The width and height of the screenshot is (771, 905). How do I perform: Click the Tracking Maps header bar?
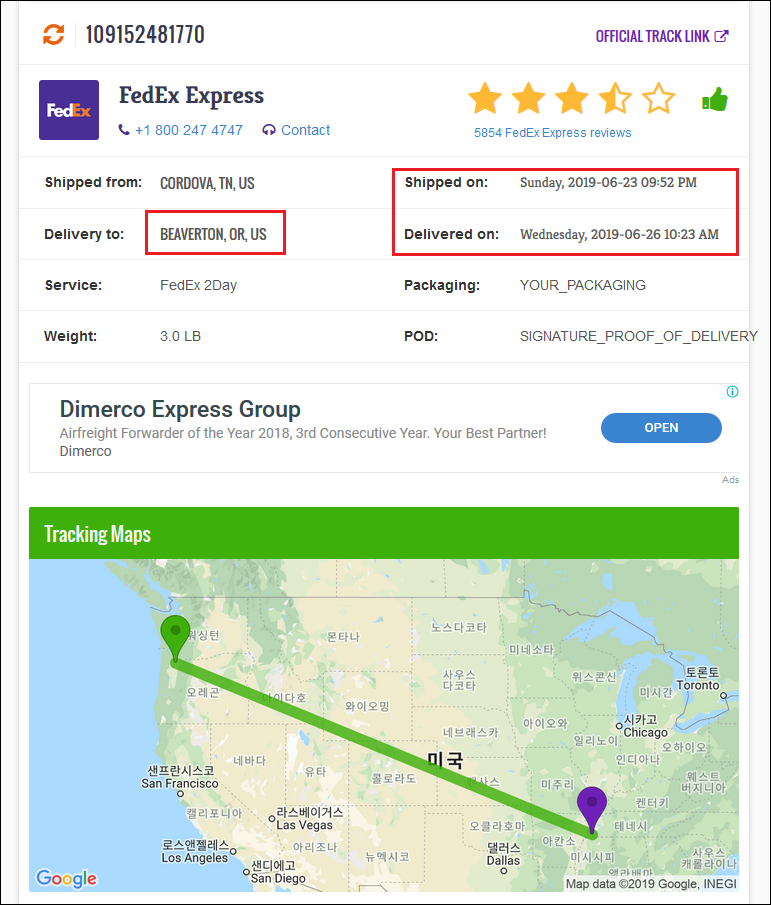(384, 533)
